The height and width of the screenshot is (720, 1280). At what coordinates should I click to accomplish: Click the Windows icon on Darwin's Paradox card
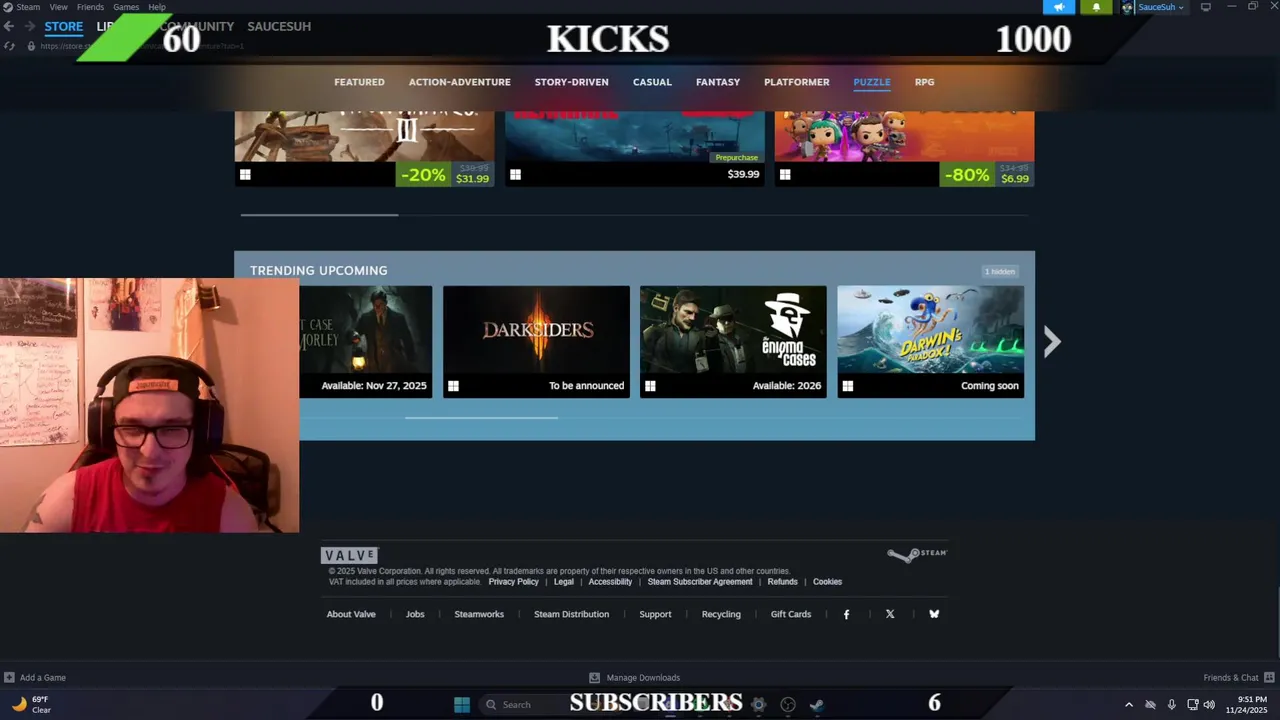click(x=847, y=386)
